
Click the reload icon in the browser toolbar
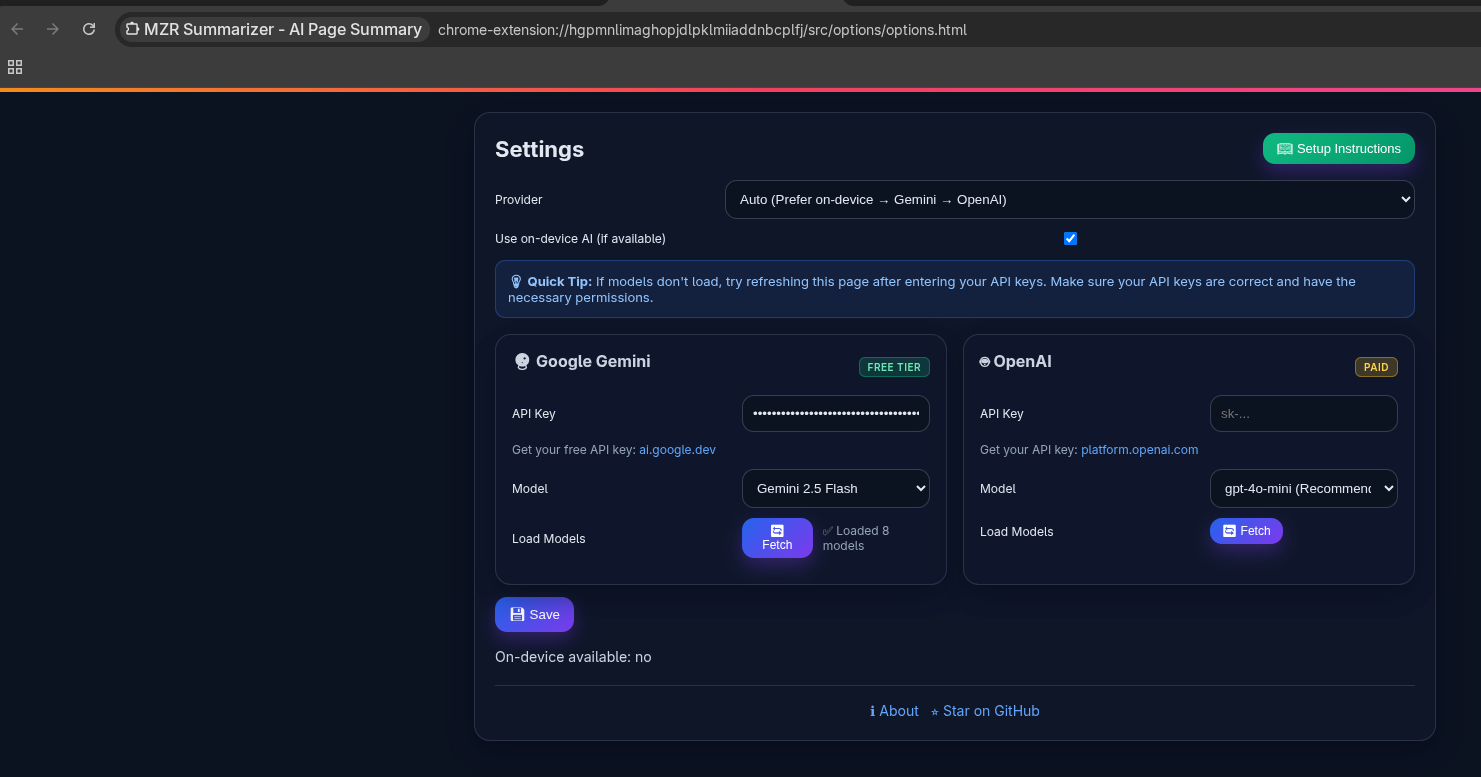tap(88, 29)
